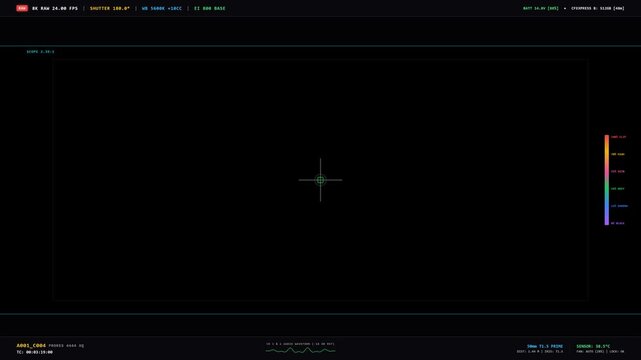This screenshot has width=641, height=360.
Task: Click the audio waveform channel label
Action: pyautogui.click(x=300, y=344)
